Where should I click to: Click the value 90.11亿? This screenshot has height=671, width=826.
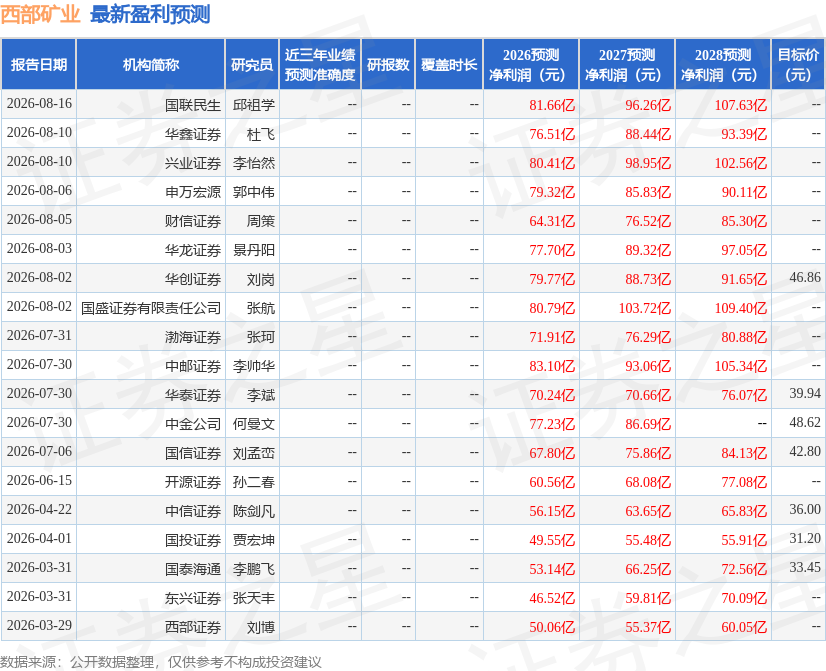click(744, 192)
